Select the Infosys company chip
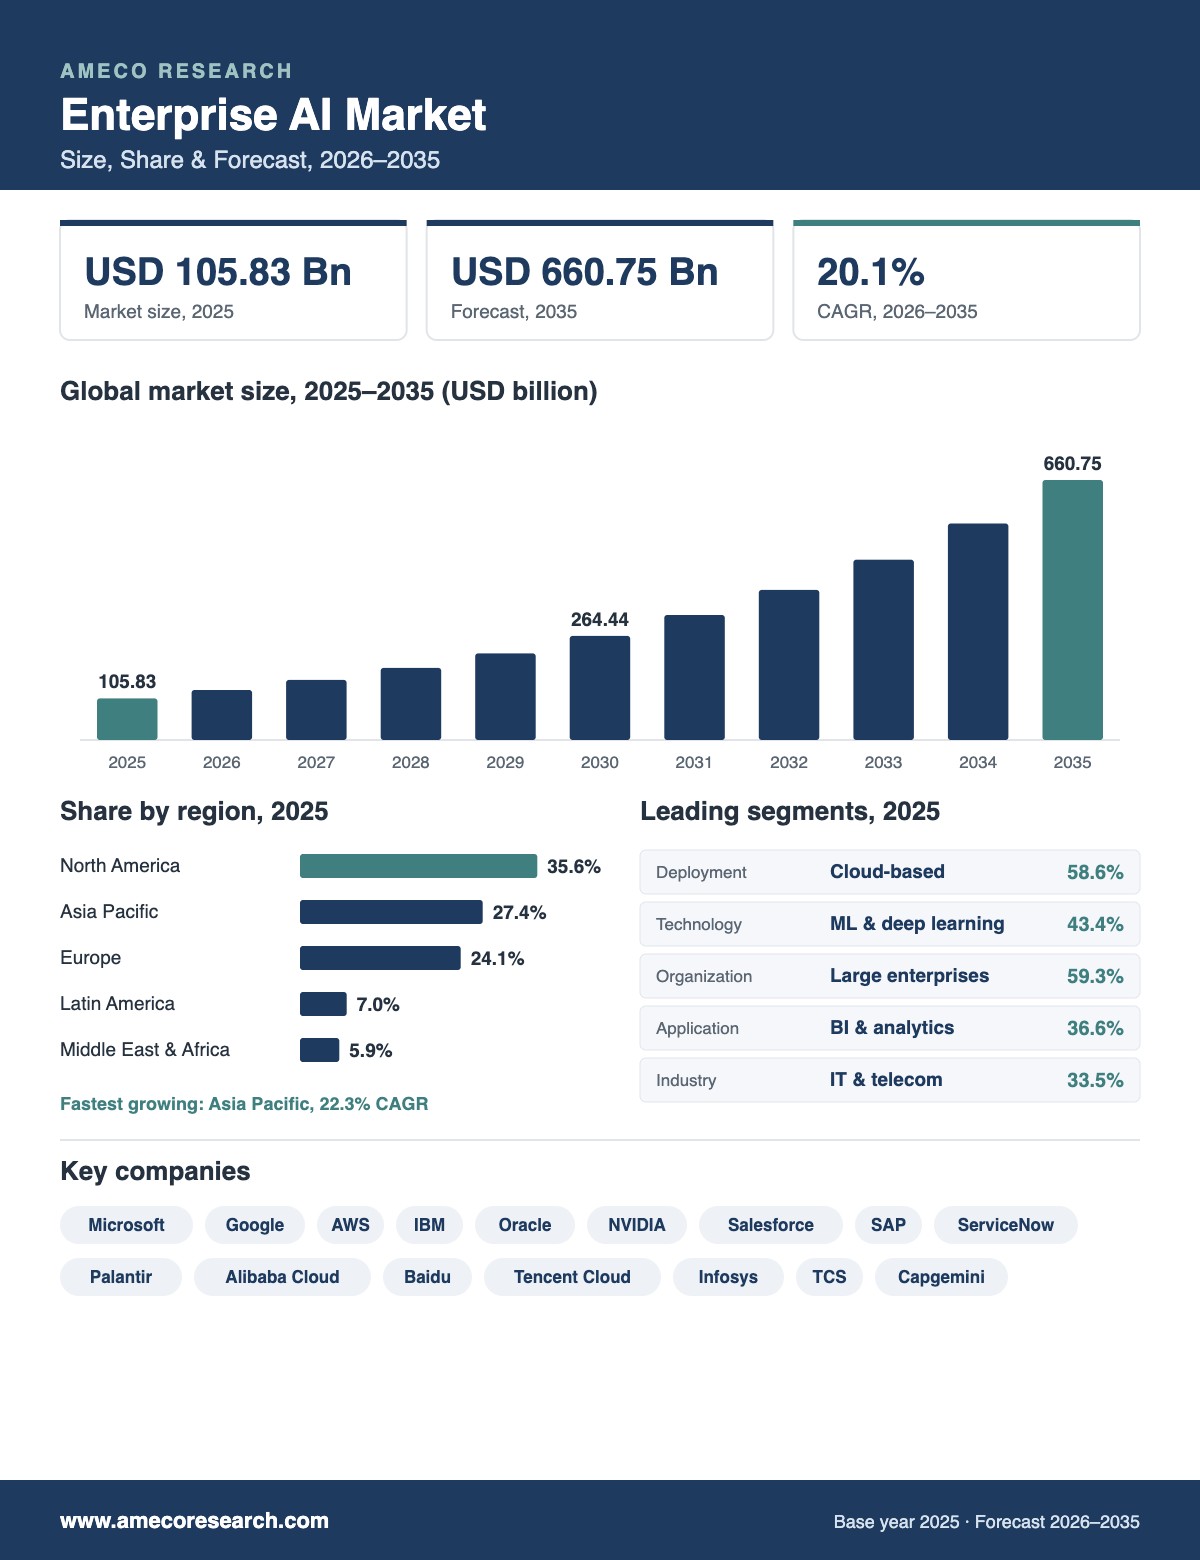Viewport: 1200px width, 1560px height. click(728, 1277)
